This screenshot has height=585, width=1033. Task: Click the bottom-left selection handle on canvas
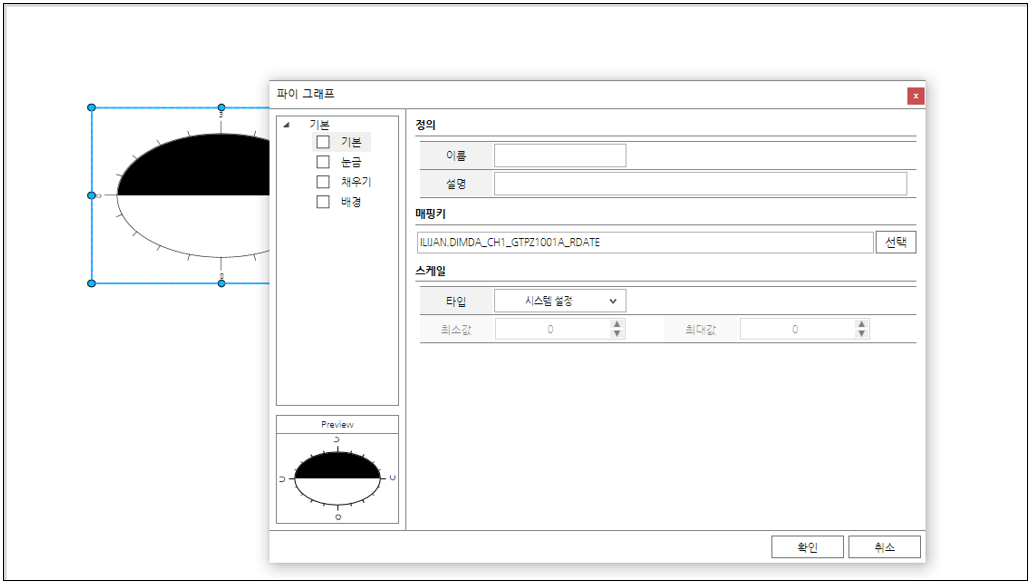point(92,283)
